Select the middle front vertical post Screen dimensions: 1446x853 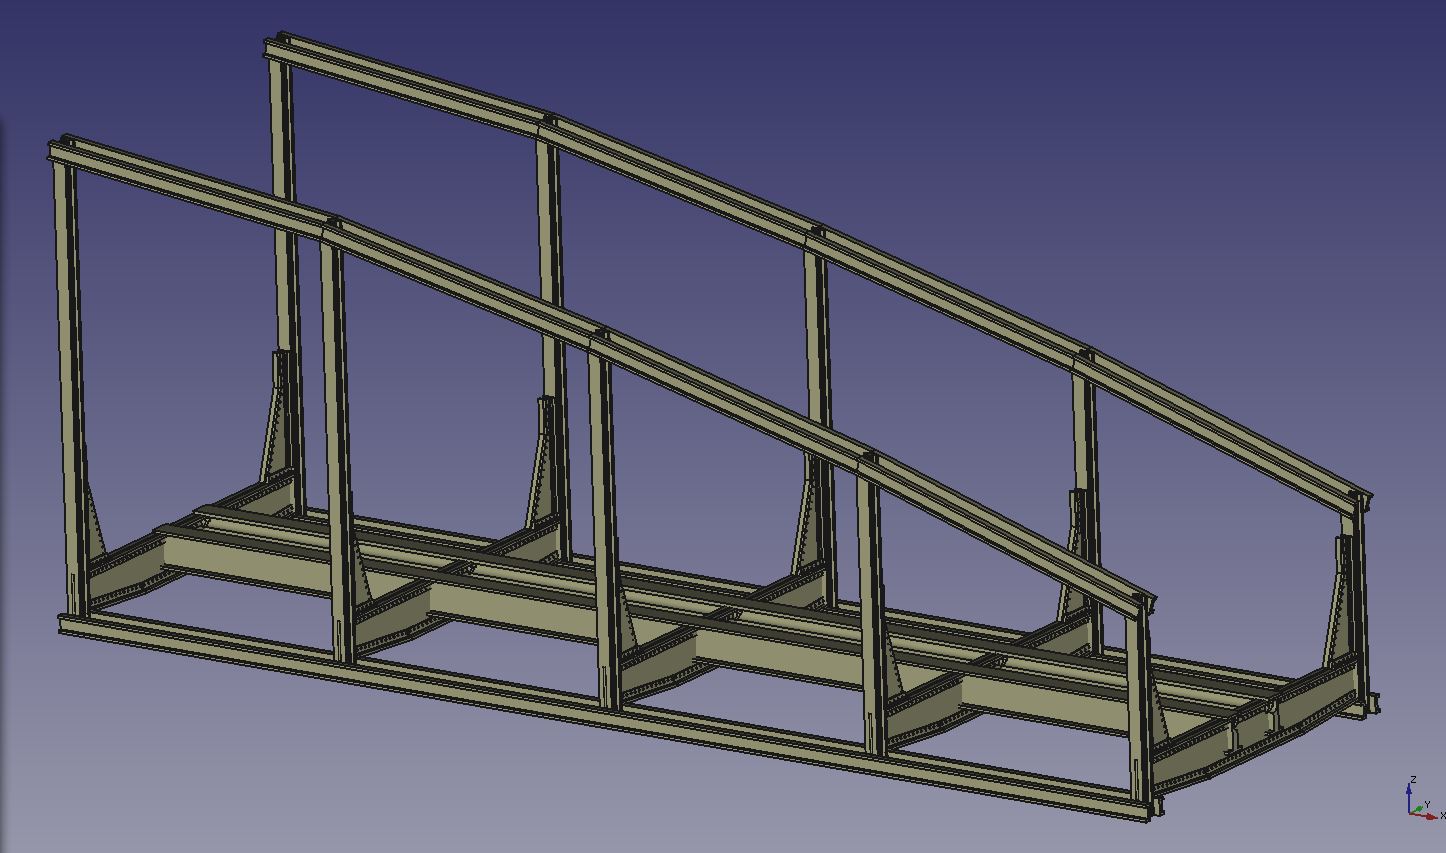[602, 500]
